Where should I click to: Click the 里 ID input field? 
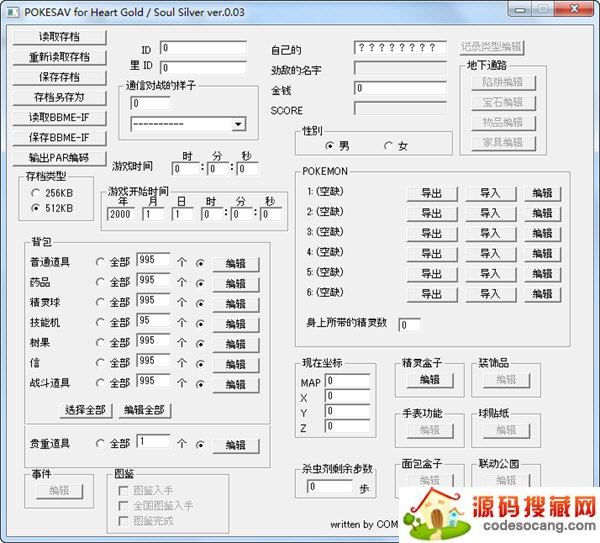[x=203, y=68]
